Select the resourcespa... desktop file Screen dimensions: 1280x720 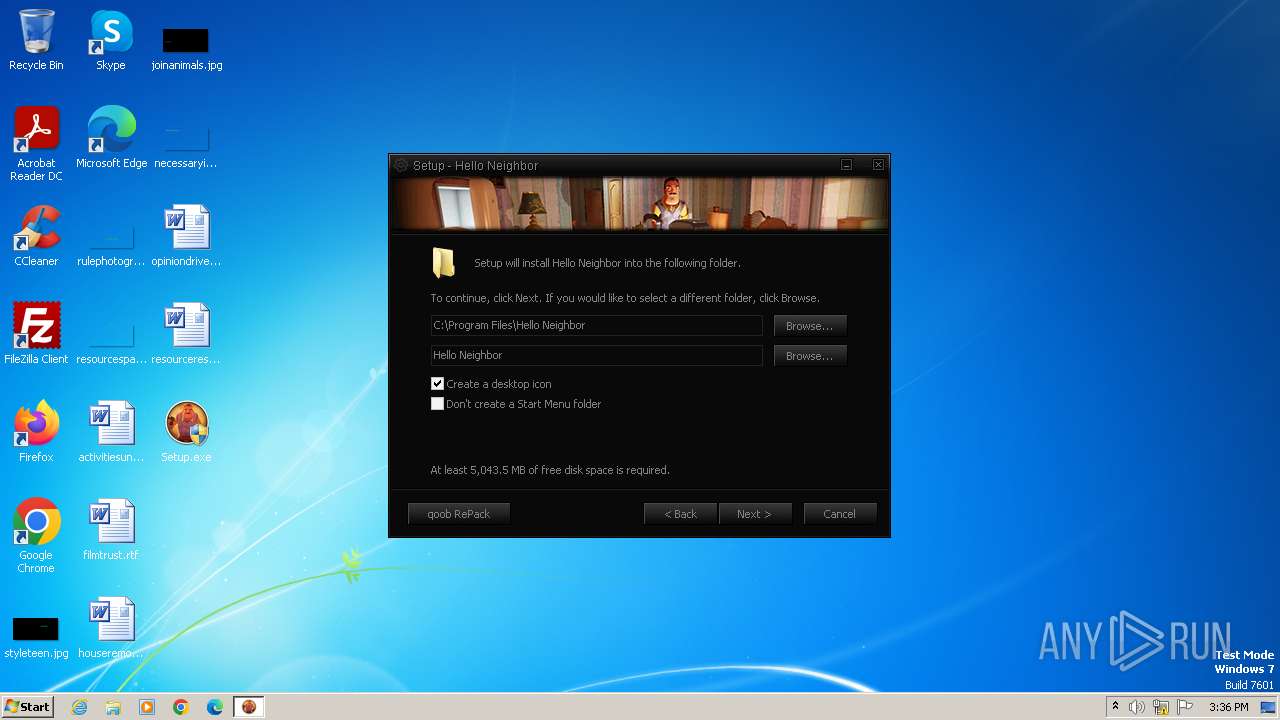coord(111,342)
